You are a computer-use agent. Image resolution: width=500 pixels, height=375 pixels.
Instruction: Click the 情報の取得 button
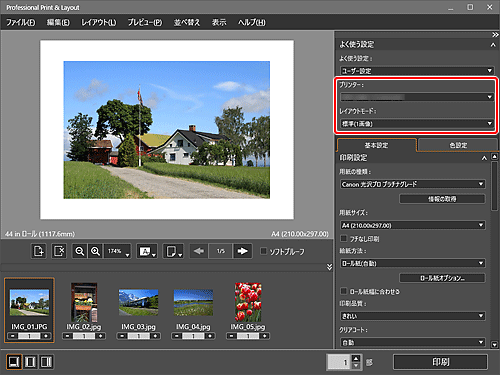(442, 199)
